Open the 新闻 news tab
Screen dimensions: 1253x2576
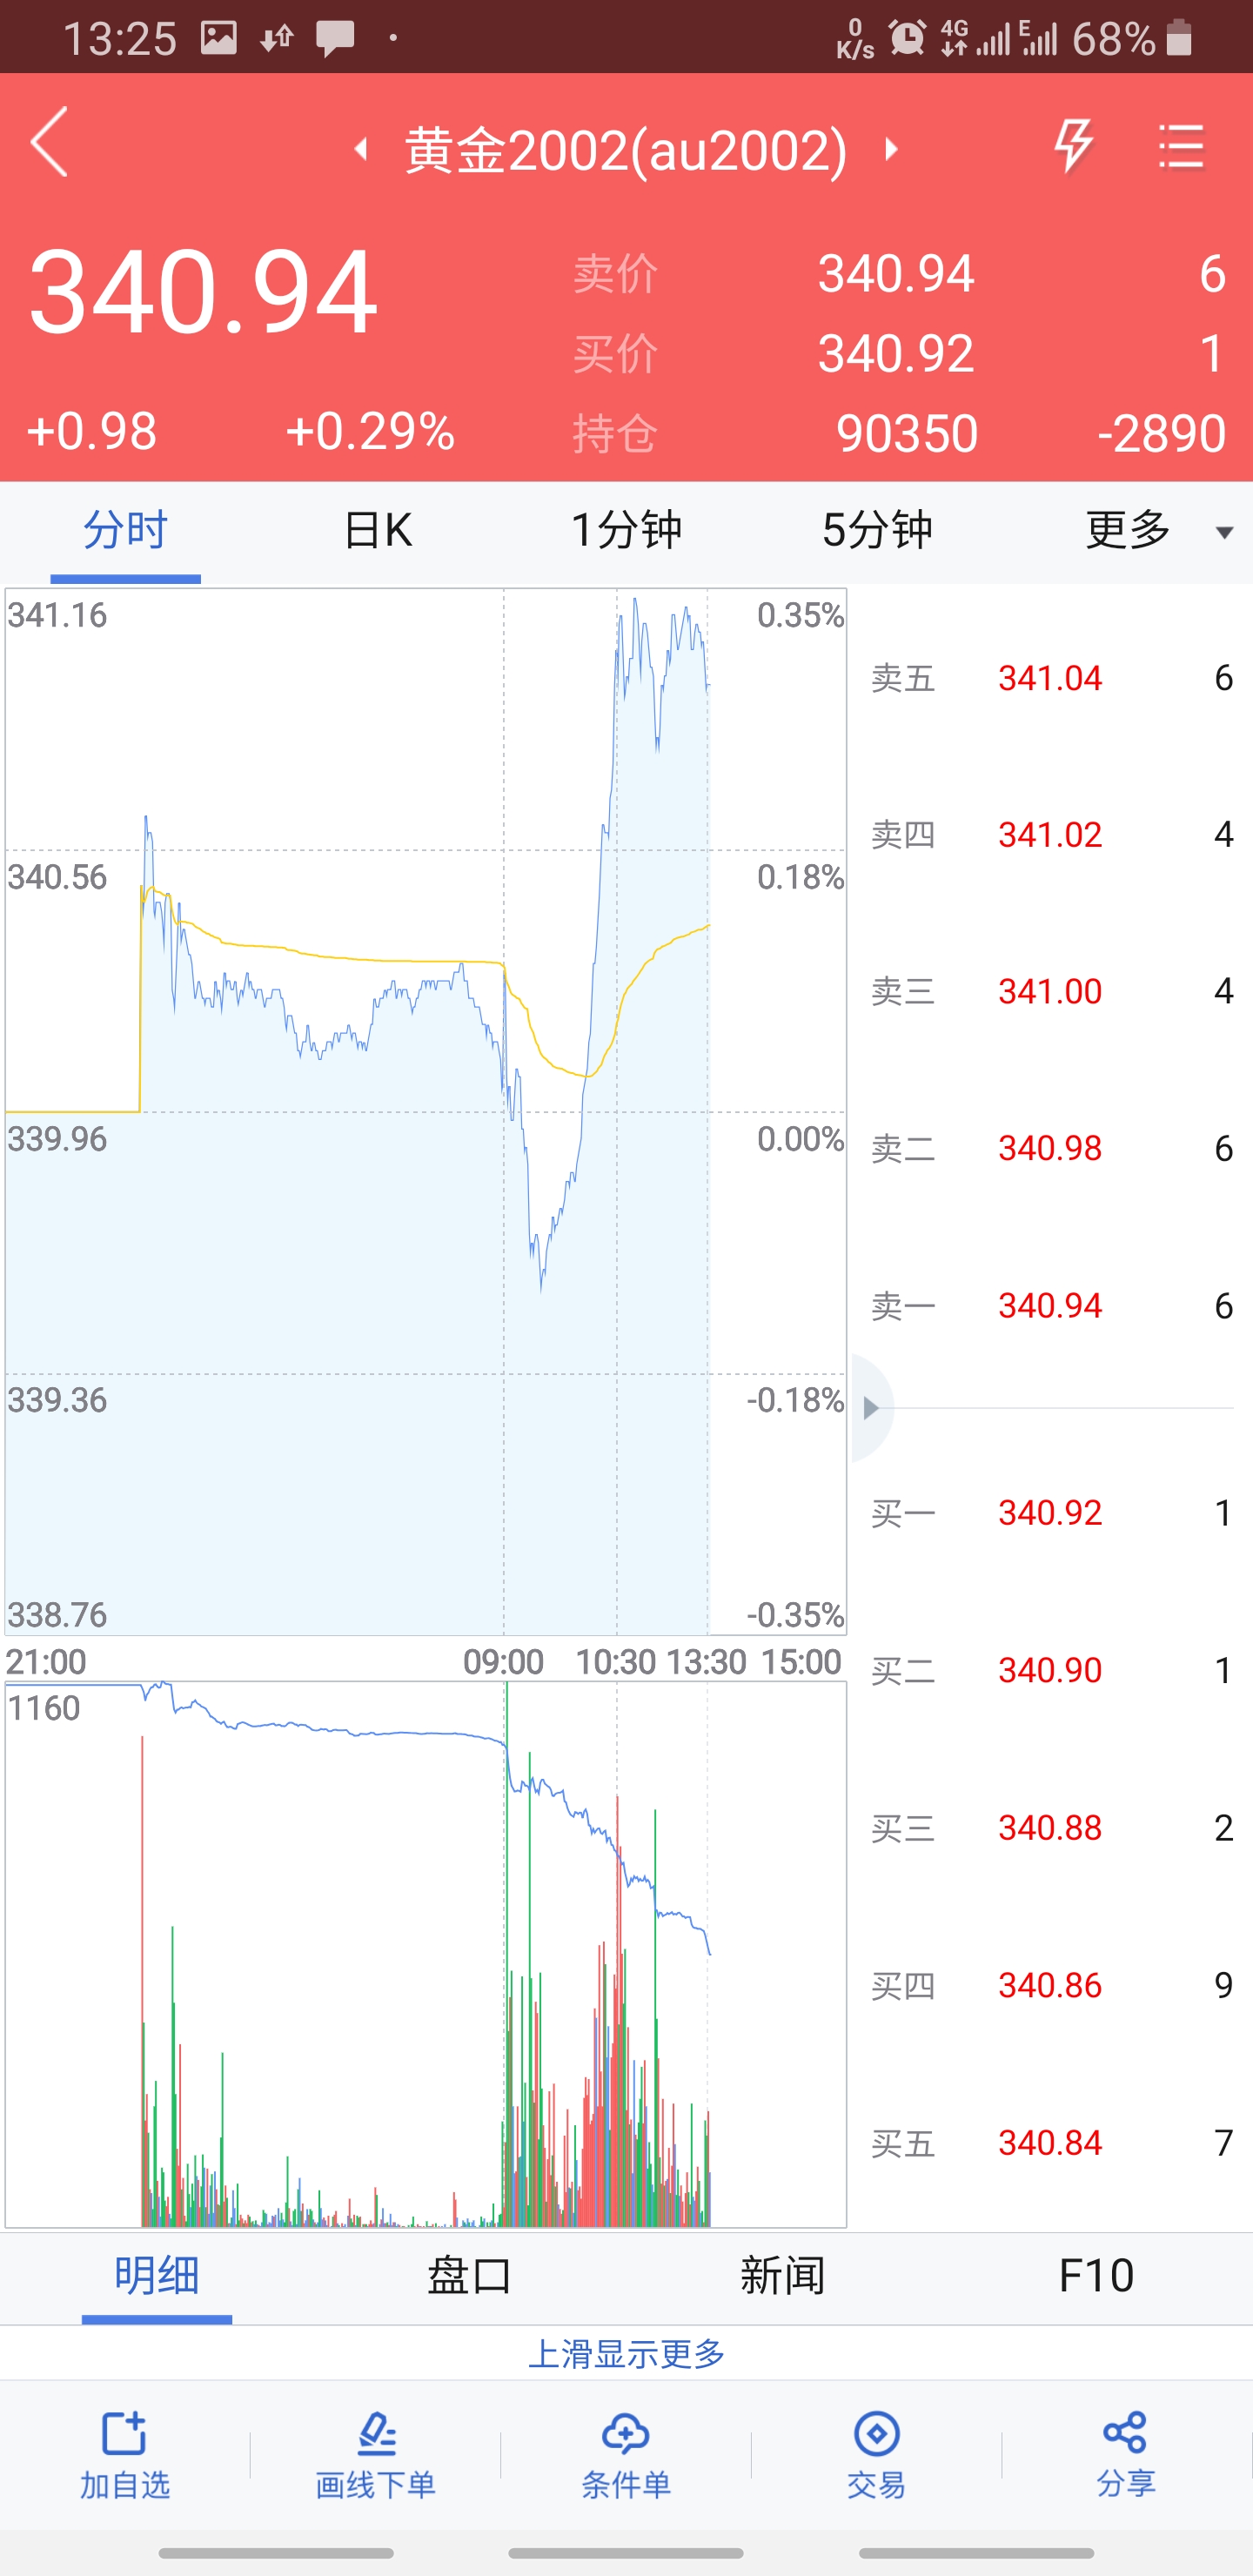tap(782, 2277)
